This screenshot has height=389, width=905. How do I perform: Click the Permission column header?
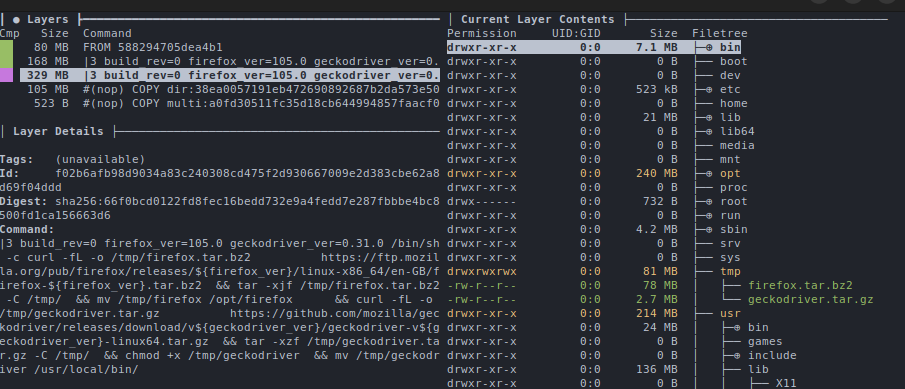(x=481, y=33)
